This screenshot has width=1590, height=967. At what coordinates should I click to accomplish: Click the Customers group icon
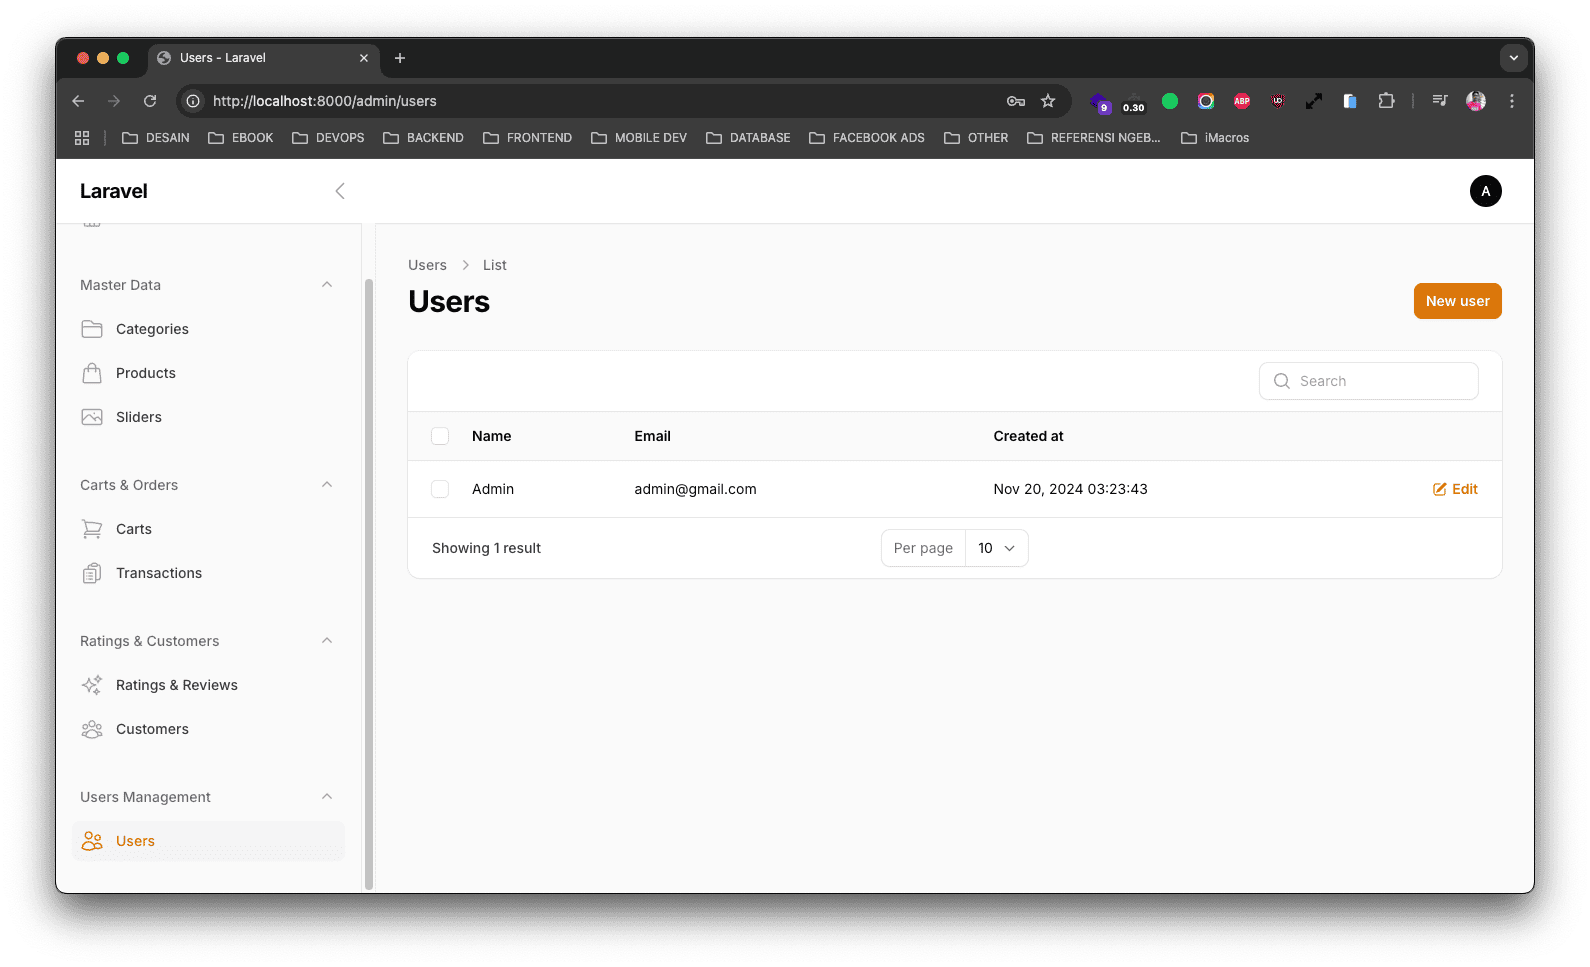92,729
